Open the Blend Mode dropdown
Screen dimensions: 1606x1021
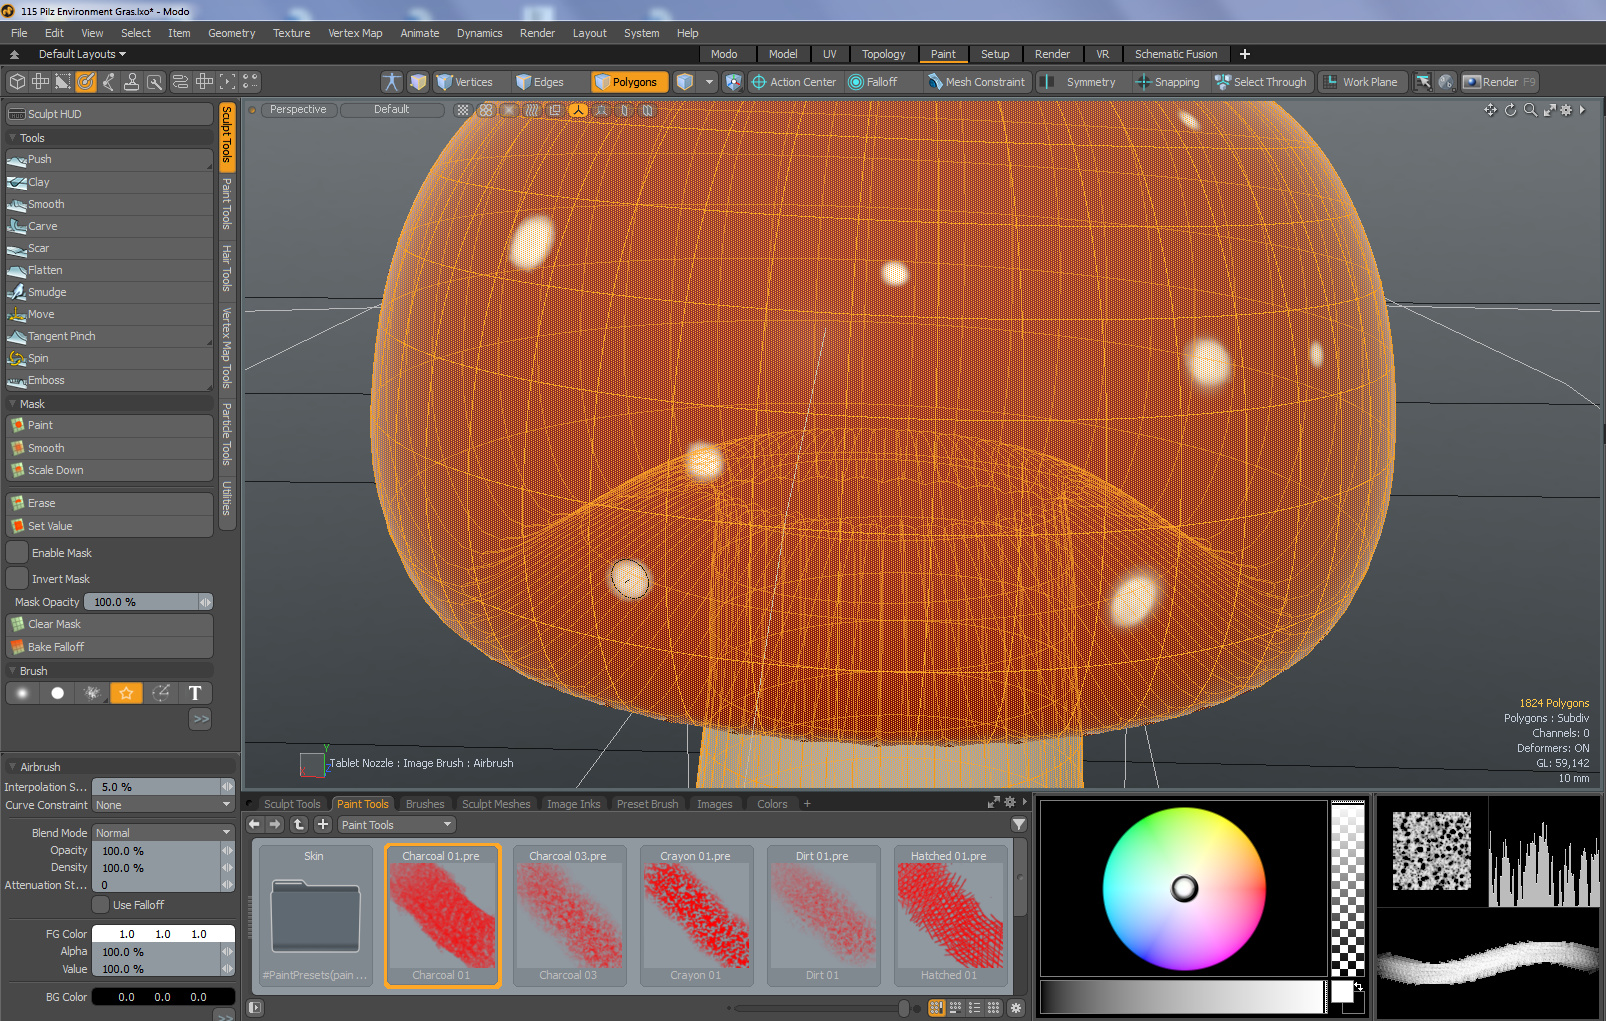point(163,833)
